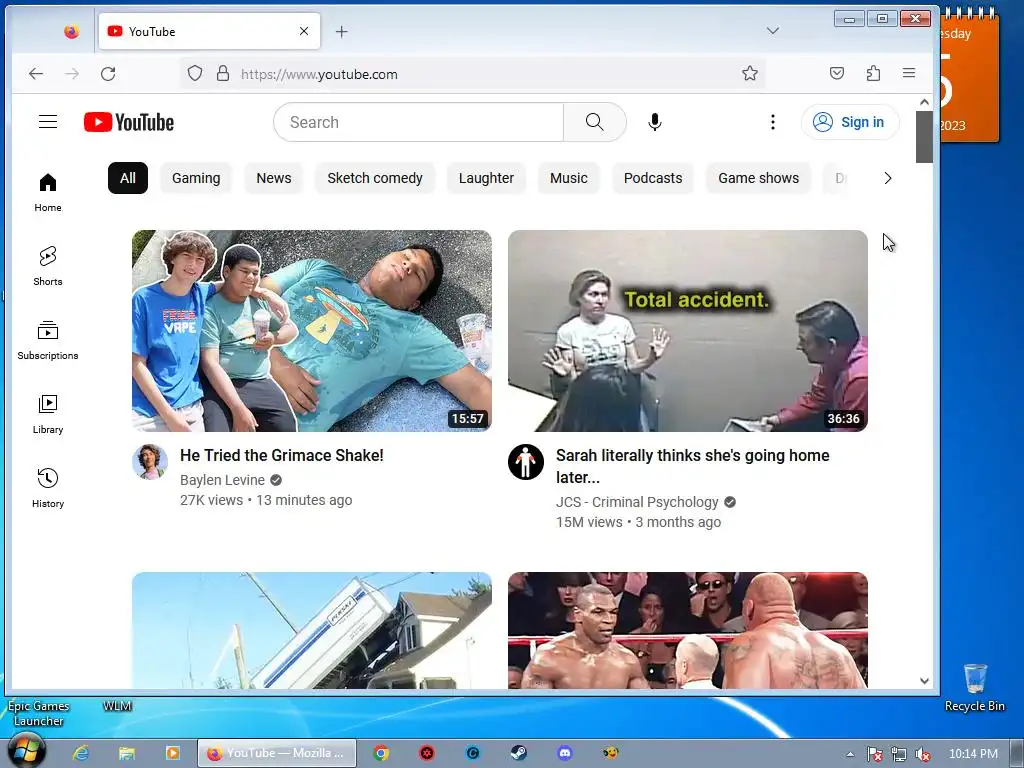
Task: Select the Gaming chip
Action: [x=196, y=178]
